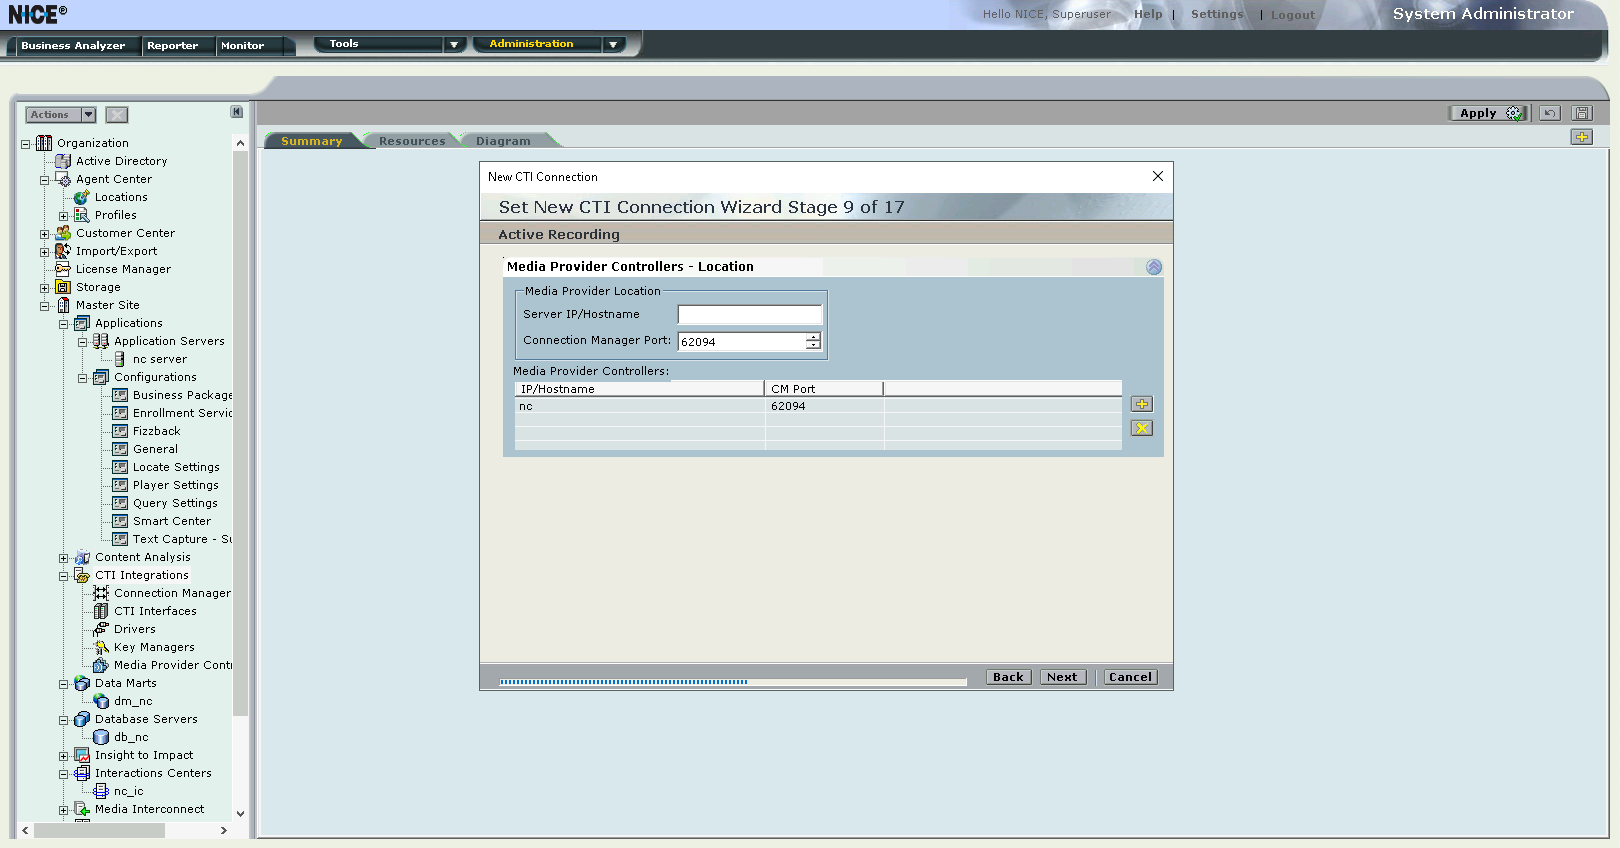
Task: Click the Active Directory icon
Action: (x=63, y=161)
